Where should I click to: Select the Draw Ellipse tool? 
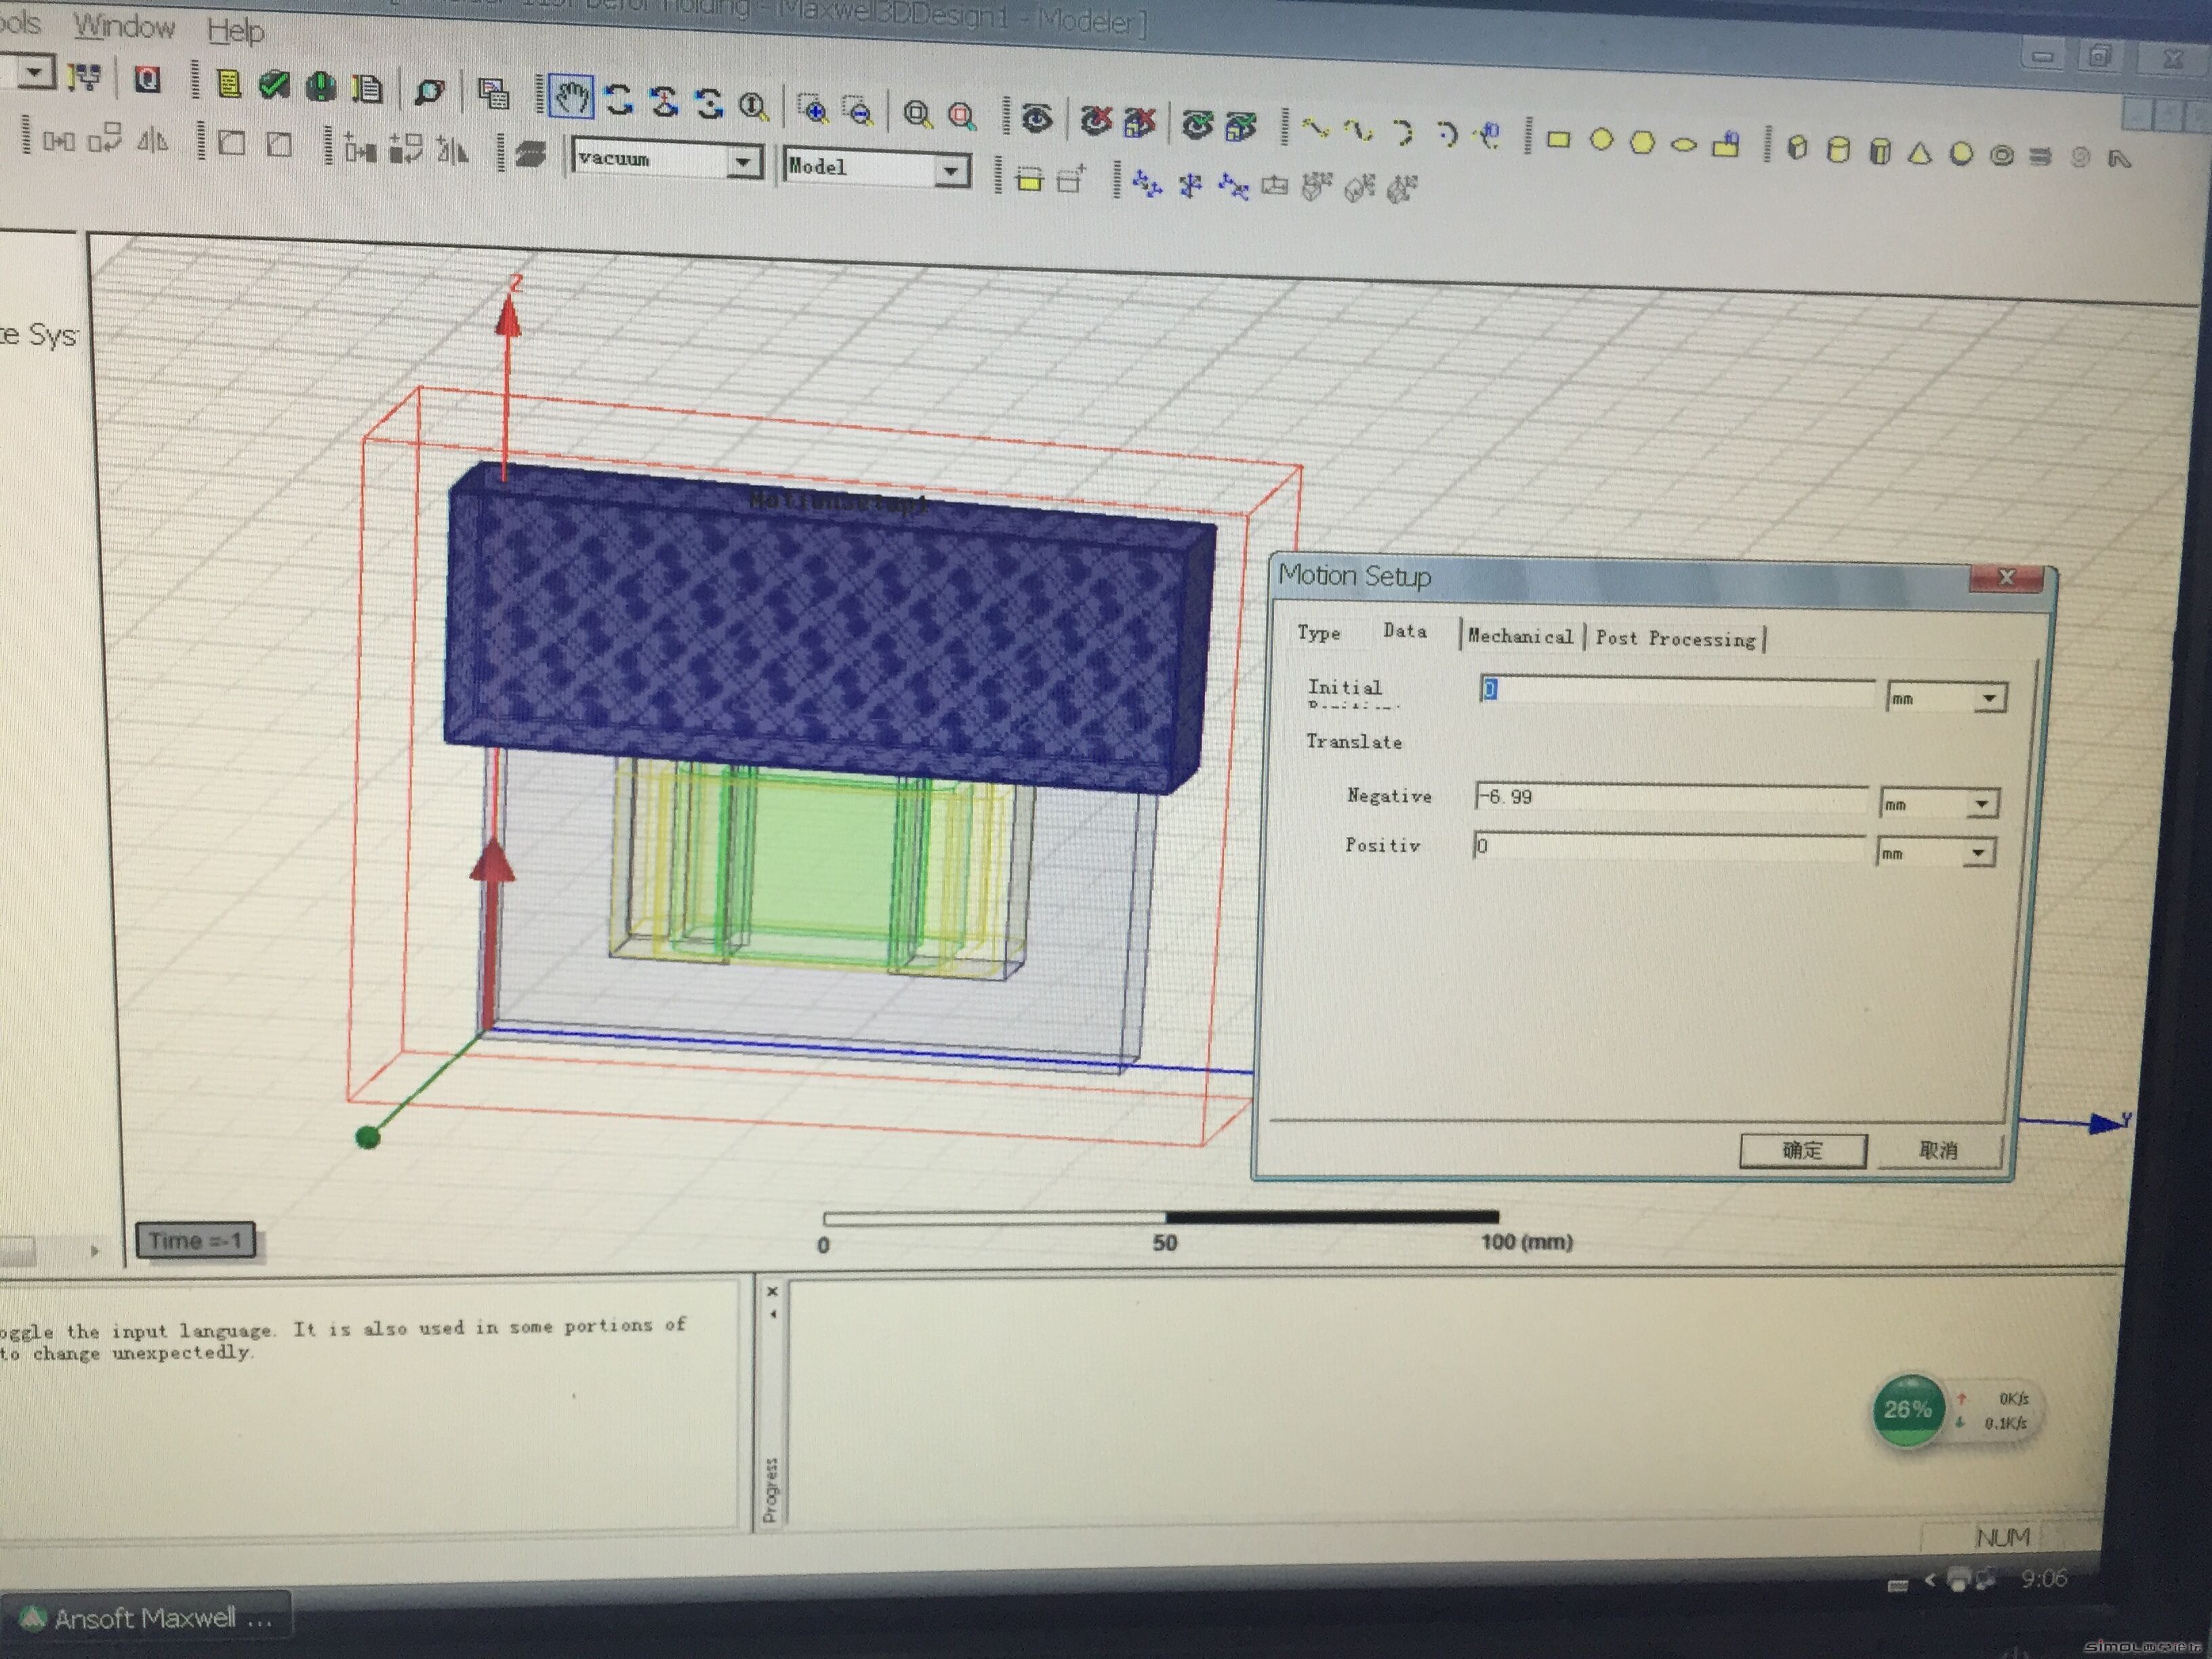[1683, 145]
